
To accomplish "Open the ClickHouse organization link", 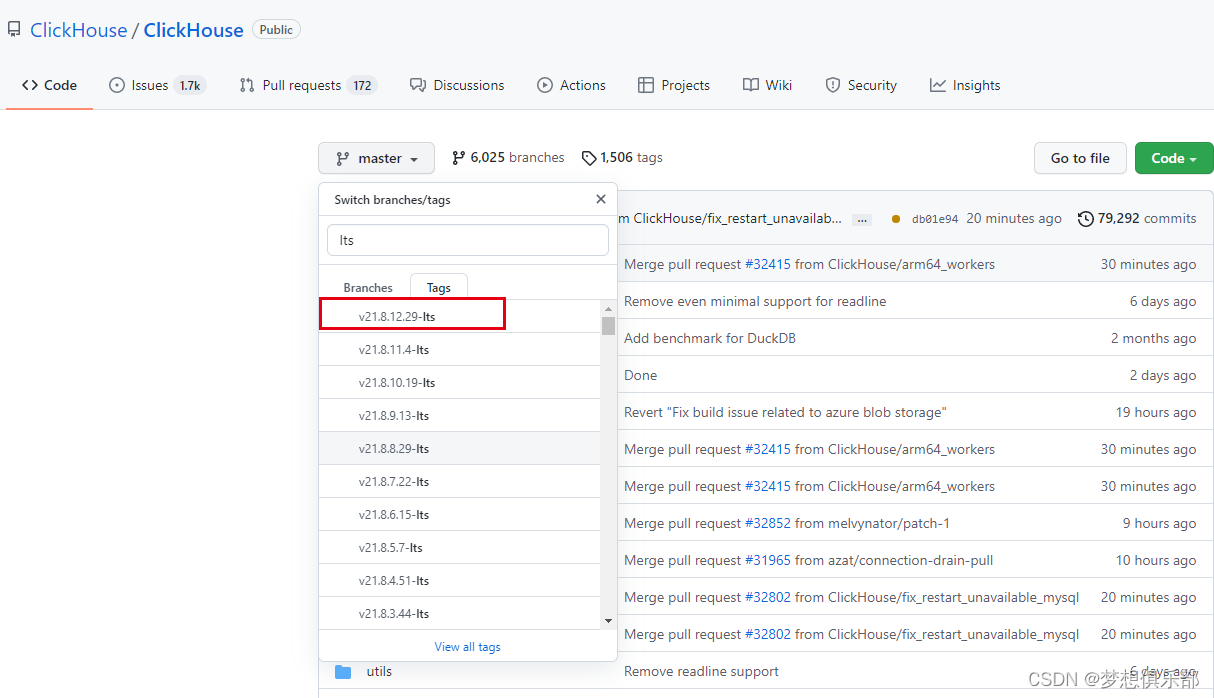I will 78,30.
